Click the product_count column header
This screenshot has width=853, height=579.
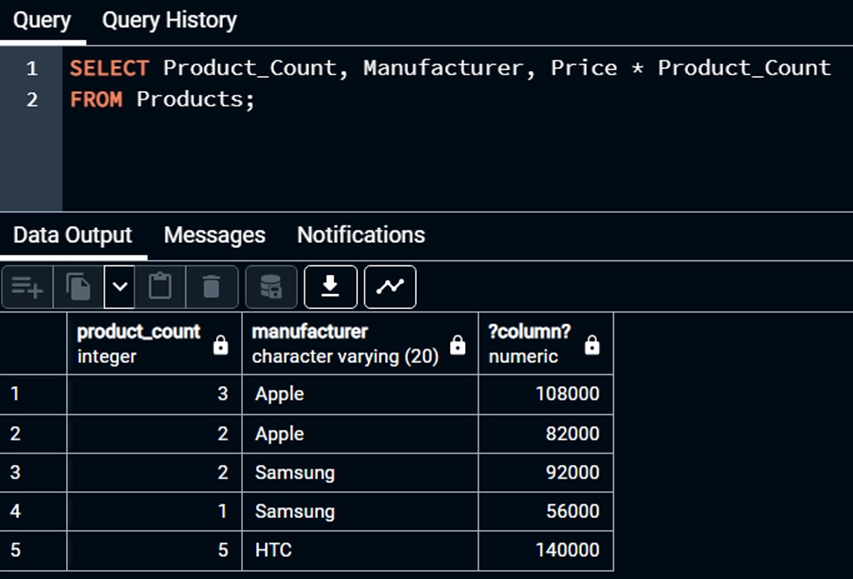pyautogui.click(x=138, y=332)
